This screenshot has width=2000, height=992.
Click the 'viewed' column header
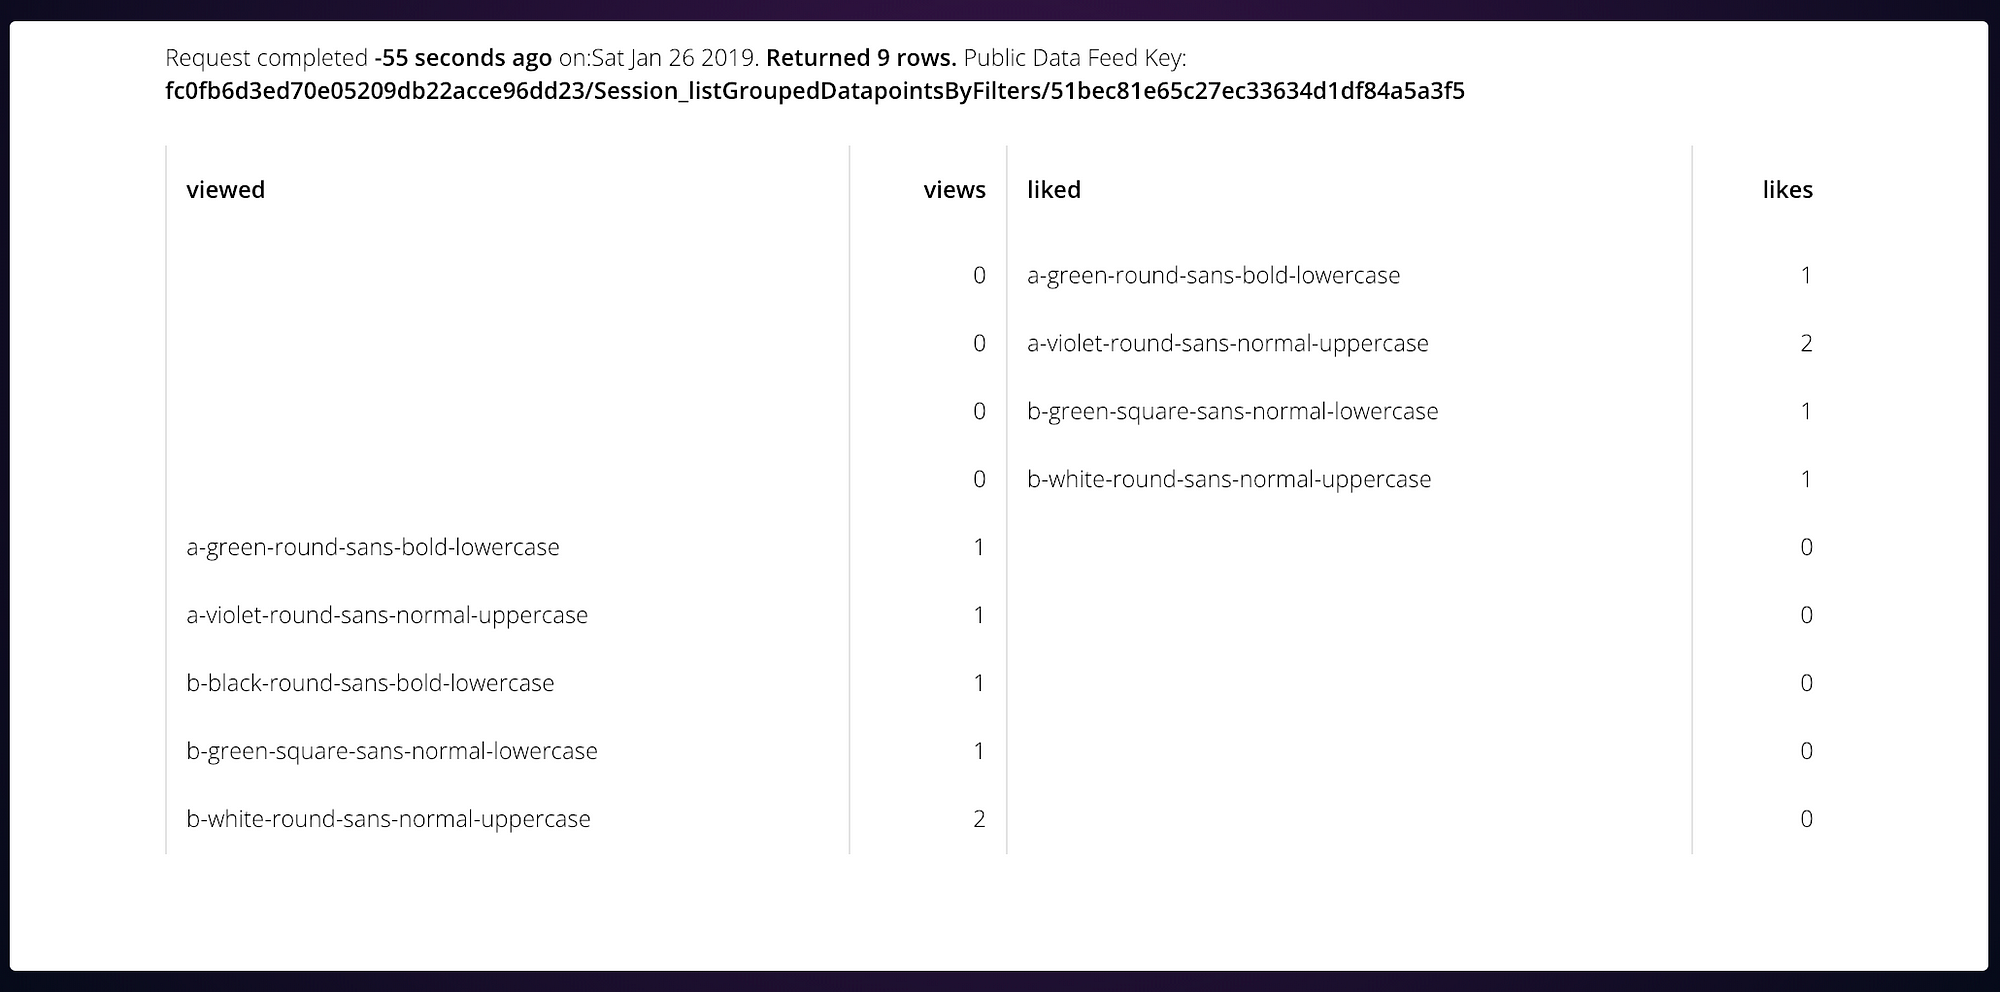(225, 190)
